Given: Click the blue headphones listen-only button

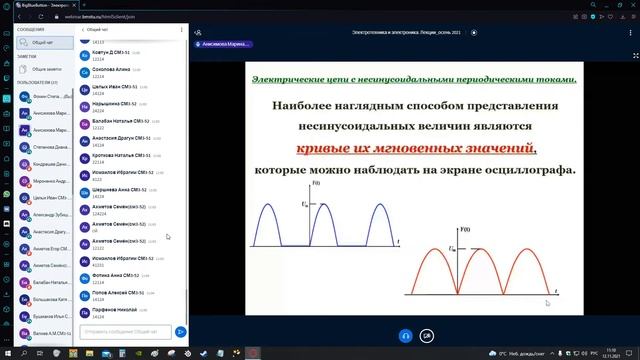Looking at the screenshot, I should pos(405,336).
